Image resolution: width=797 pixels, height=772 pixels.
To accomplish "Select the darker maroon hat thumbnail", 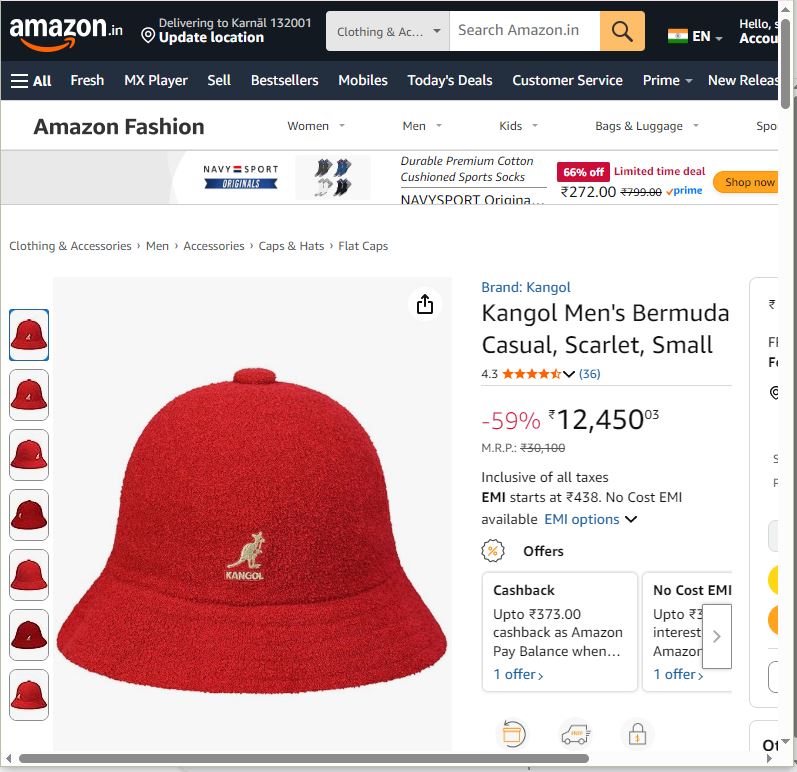I will pyautogui.click(x=29, y=635).
